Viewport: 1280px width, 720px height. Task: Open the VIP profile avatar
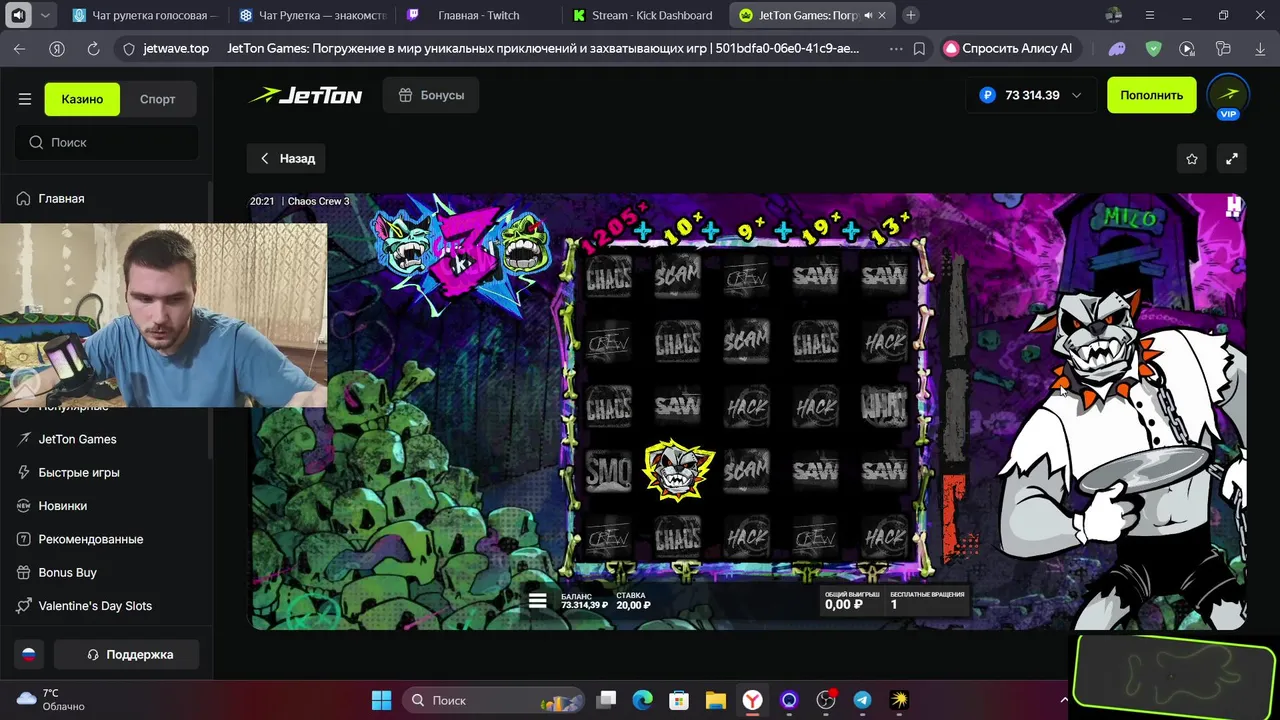tap(1228, 96)
